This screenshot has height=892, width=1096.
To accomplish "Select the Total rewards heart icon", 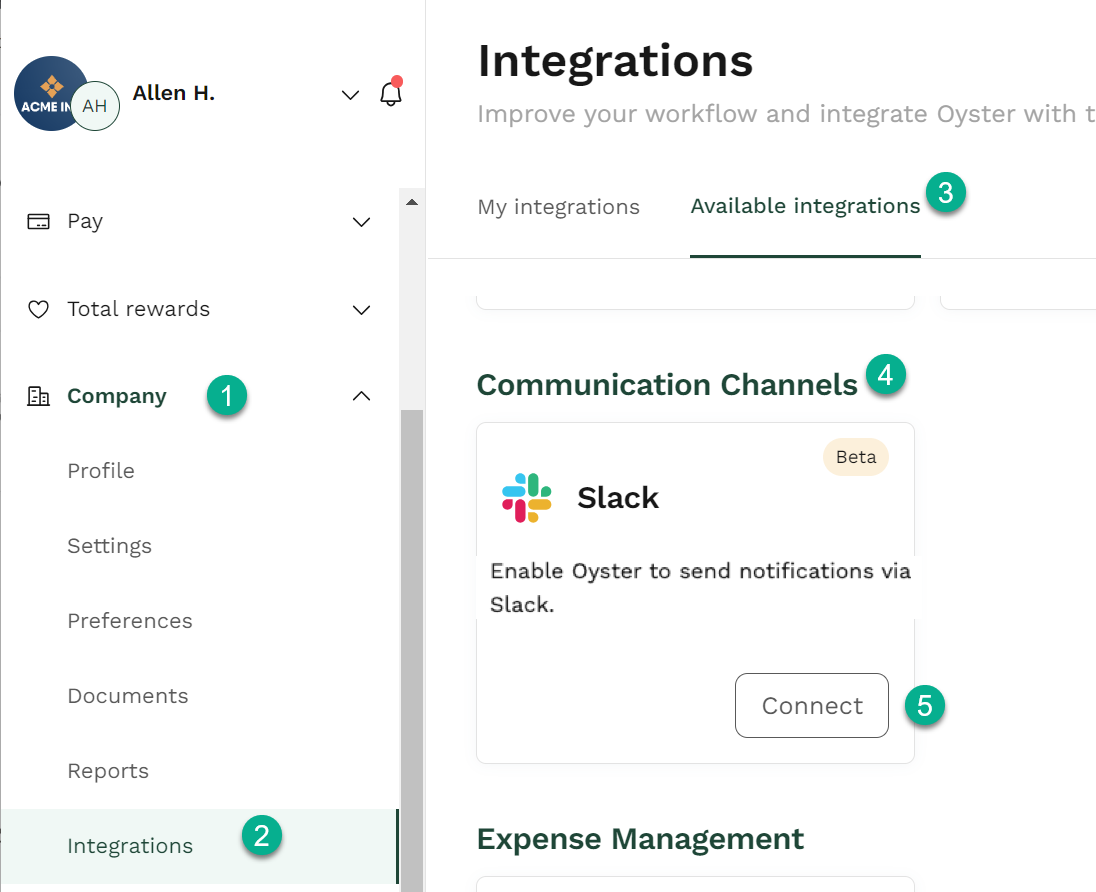I will click(x=38, y=309).
